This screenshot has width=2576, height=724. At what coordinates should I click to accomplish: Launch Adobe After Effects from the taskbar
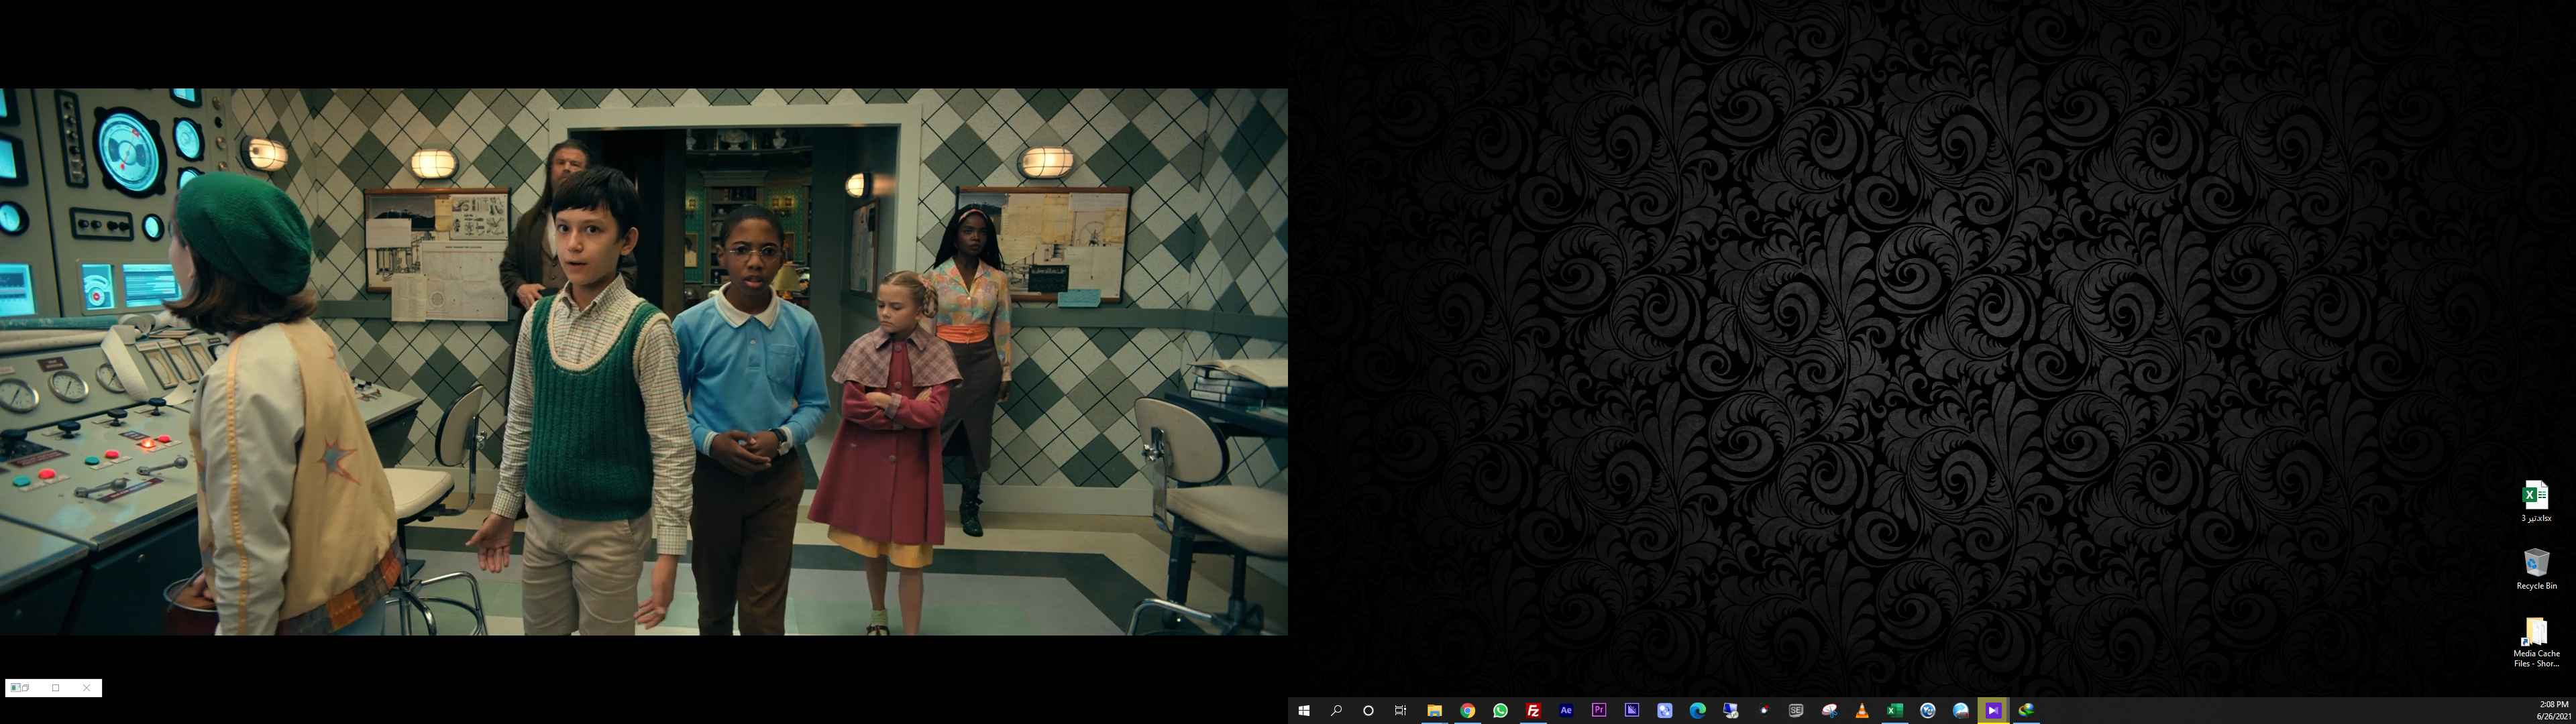(1566, 710)
